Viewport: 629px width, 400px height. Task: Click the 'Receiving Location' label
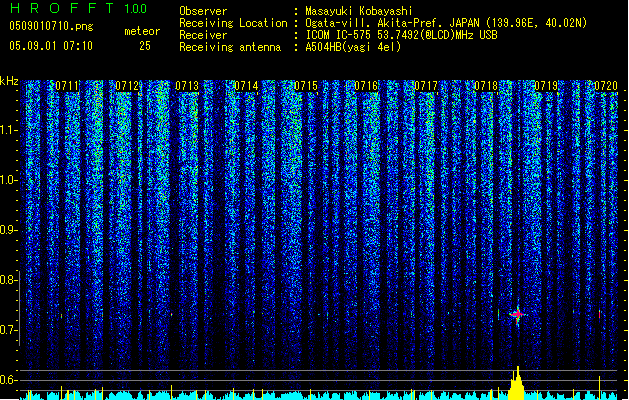[x=233, y=23]
